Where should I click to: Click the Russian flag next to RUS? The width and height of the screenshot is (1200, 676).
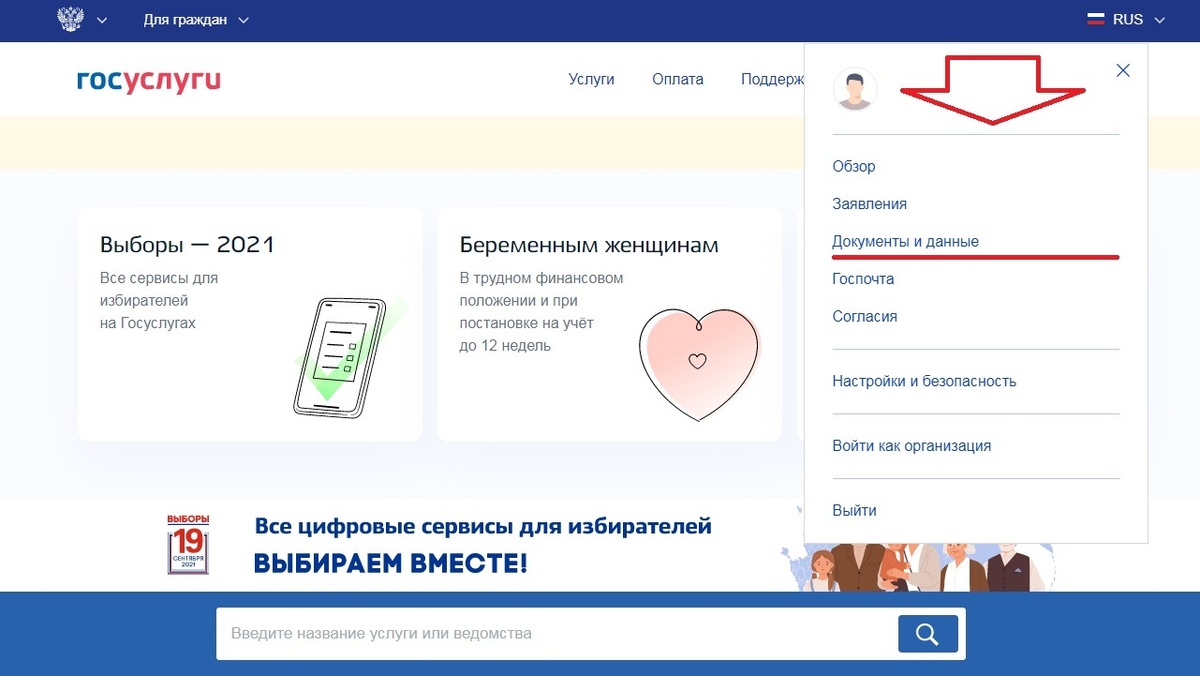coord(1097,17)
